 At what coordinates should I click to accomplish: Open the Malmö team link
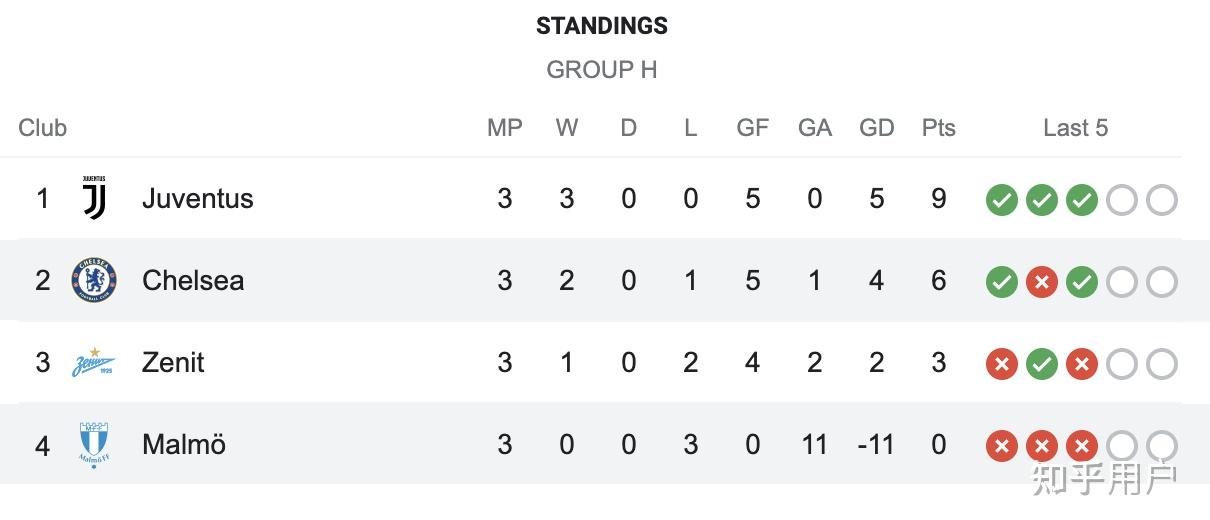(184, 444)
